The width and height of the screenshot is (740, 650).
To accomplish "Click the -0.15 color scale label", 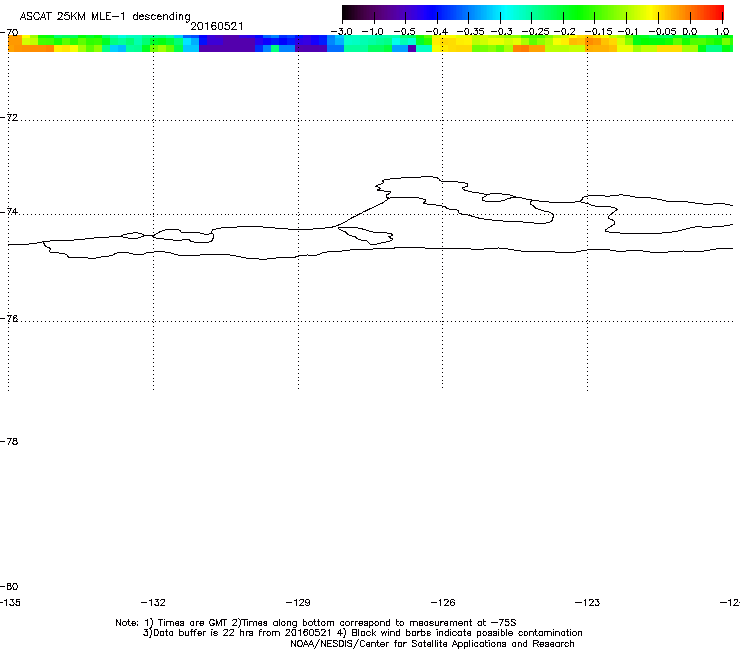I will 598,31.
